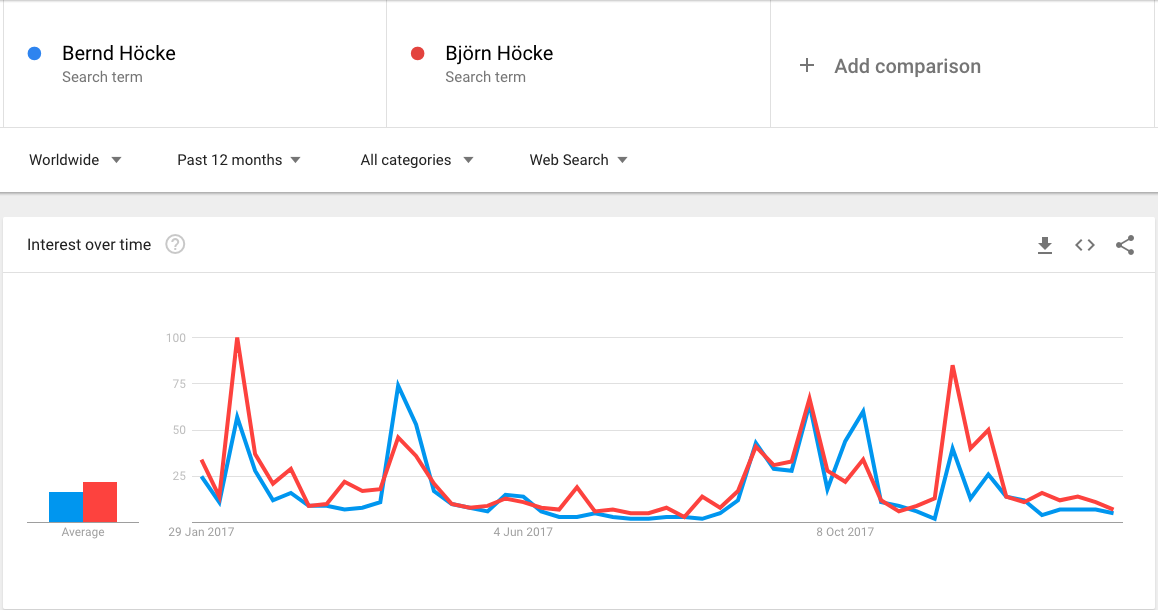Click the Interest over time heading

point(89,244)
